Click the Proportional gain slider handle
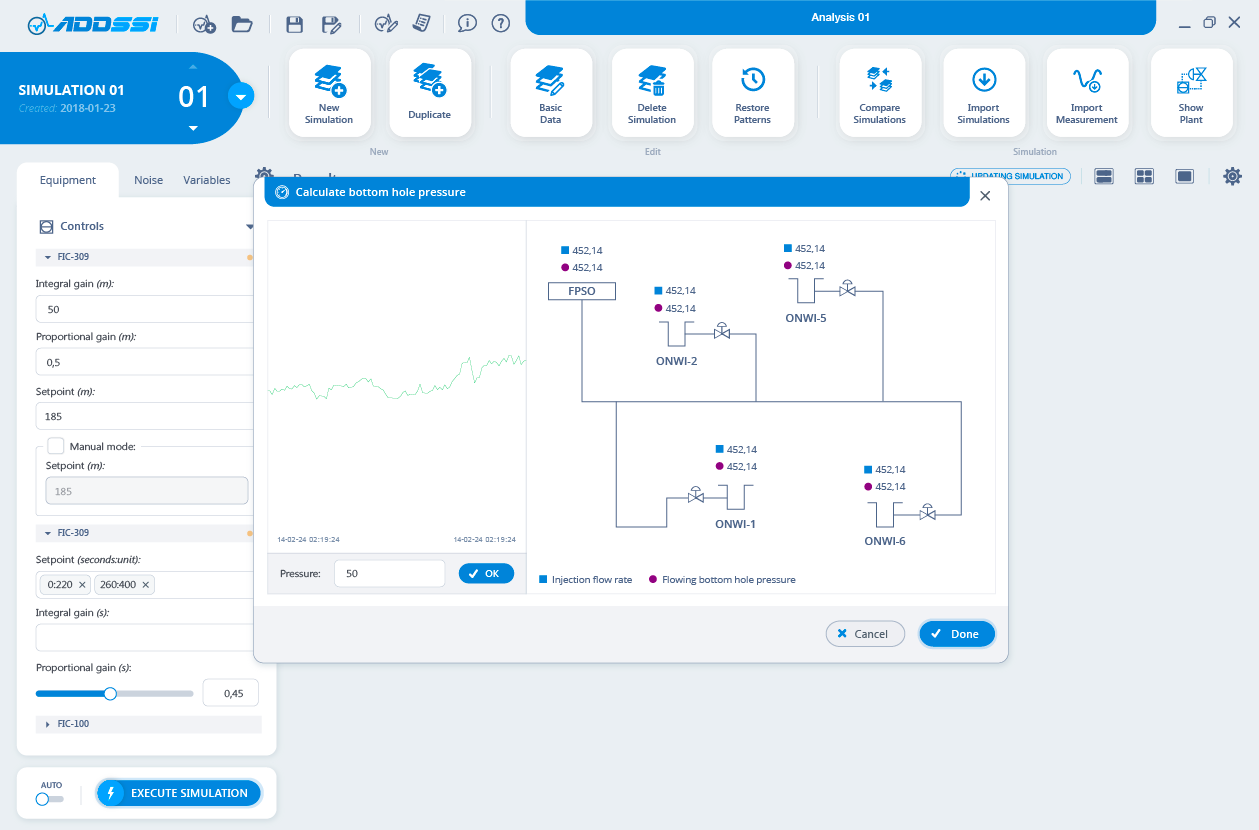 coord(110,693)
